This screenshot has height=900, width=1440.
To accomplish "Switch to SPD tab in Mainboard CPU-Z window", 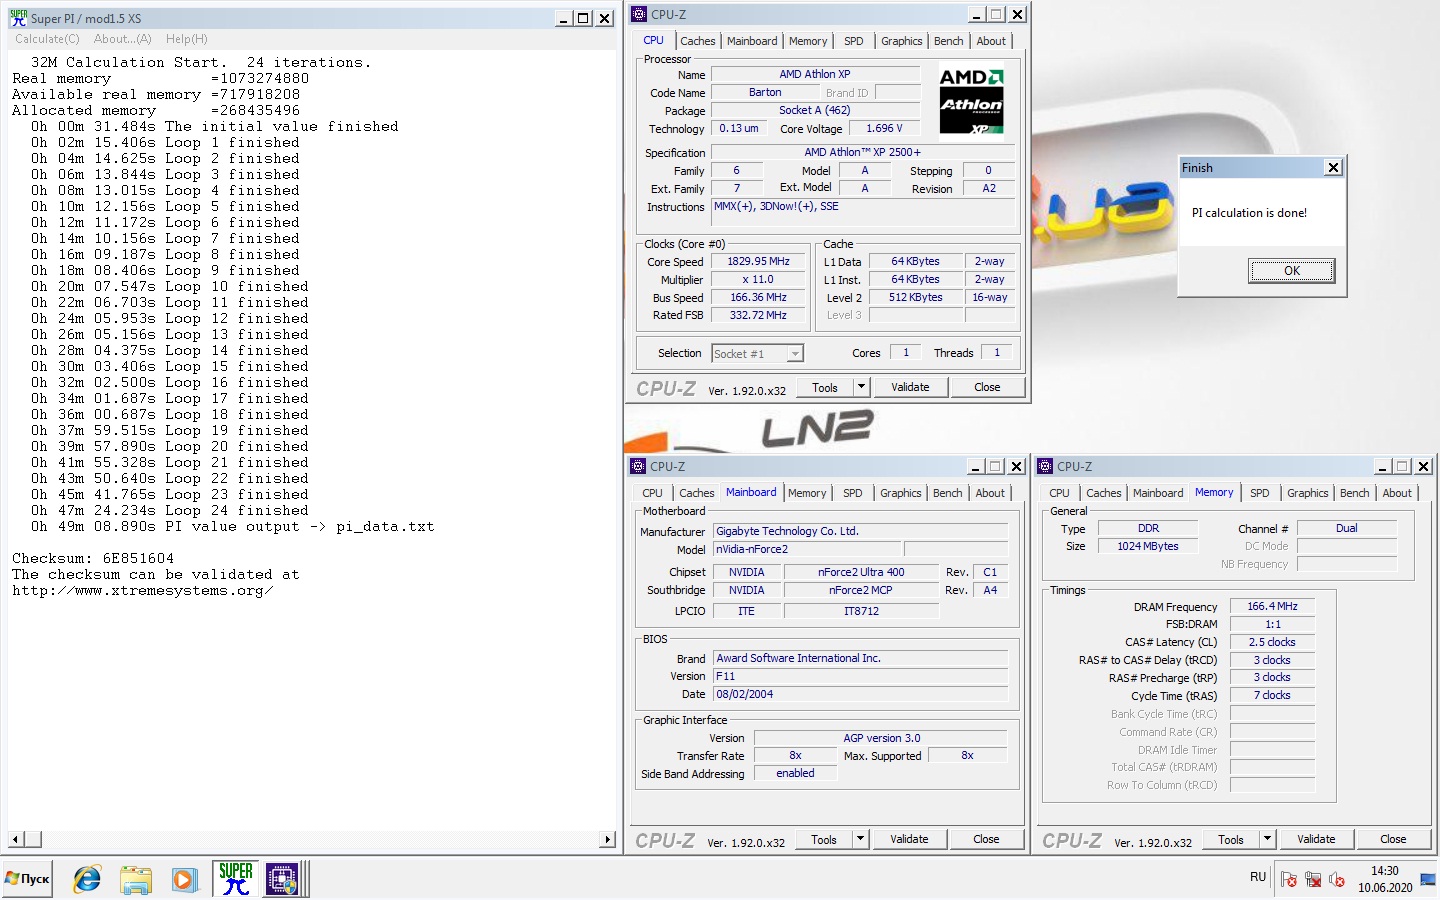I will click(852, 493).
